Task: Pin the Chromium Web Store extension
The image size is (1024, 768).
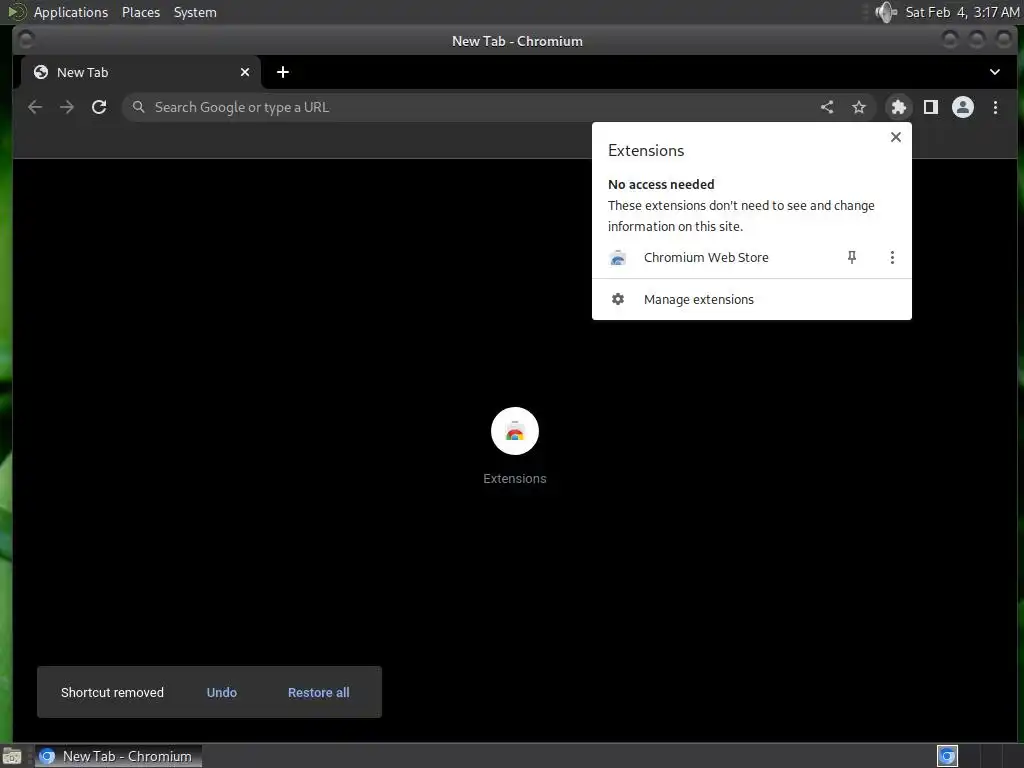Action: [x=852, y=257]
